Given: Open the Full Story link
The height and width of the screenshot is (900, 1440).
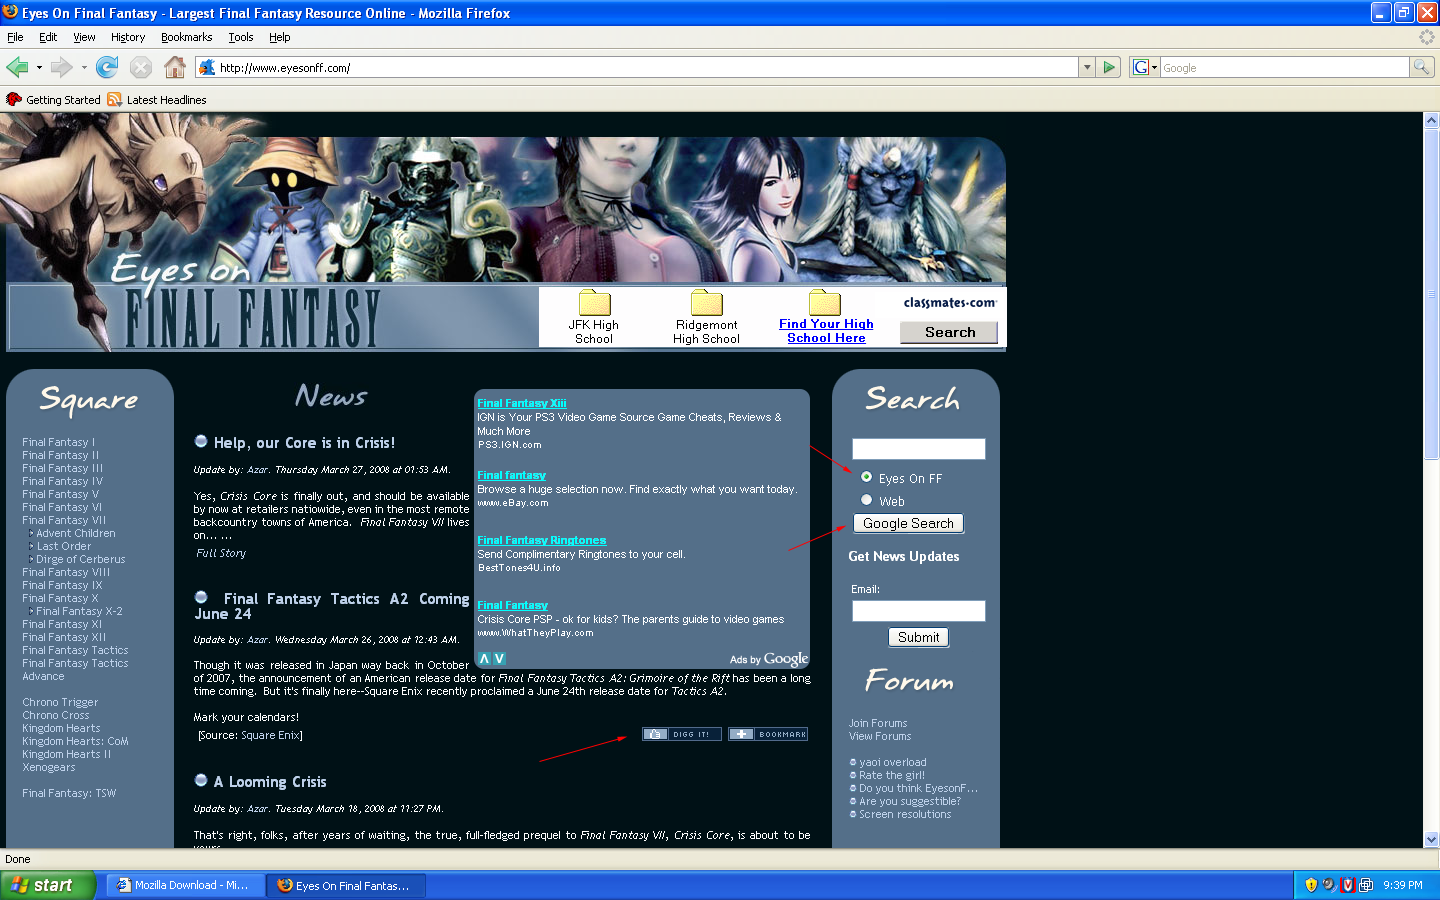Looking at the screenshot, I should click(221, 553).
